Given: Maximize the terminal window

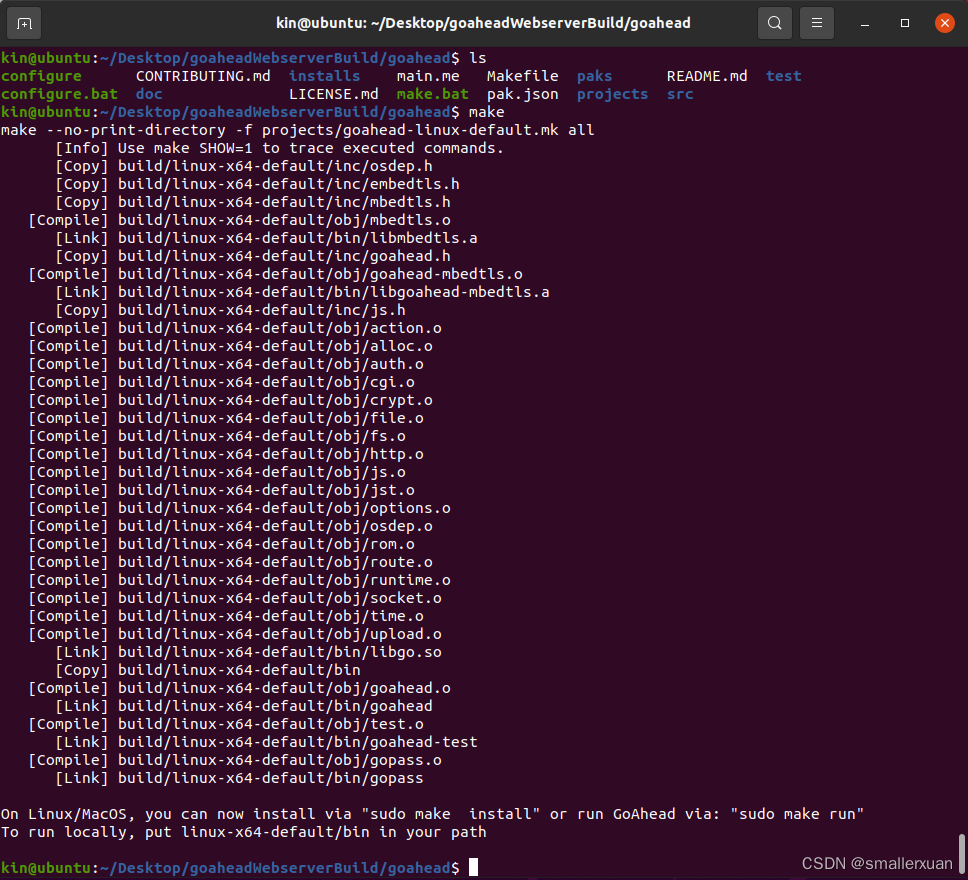Looking at the screenshot, I should [x=905, y=23].
